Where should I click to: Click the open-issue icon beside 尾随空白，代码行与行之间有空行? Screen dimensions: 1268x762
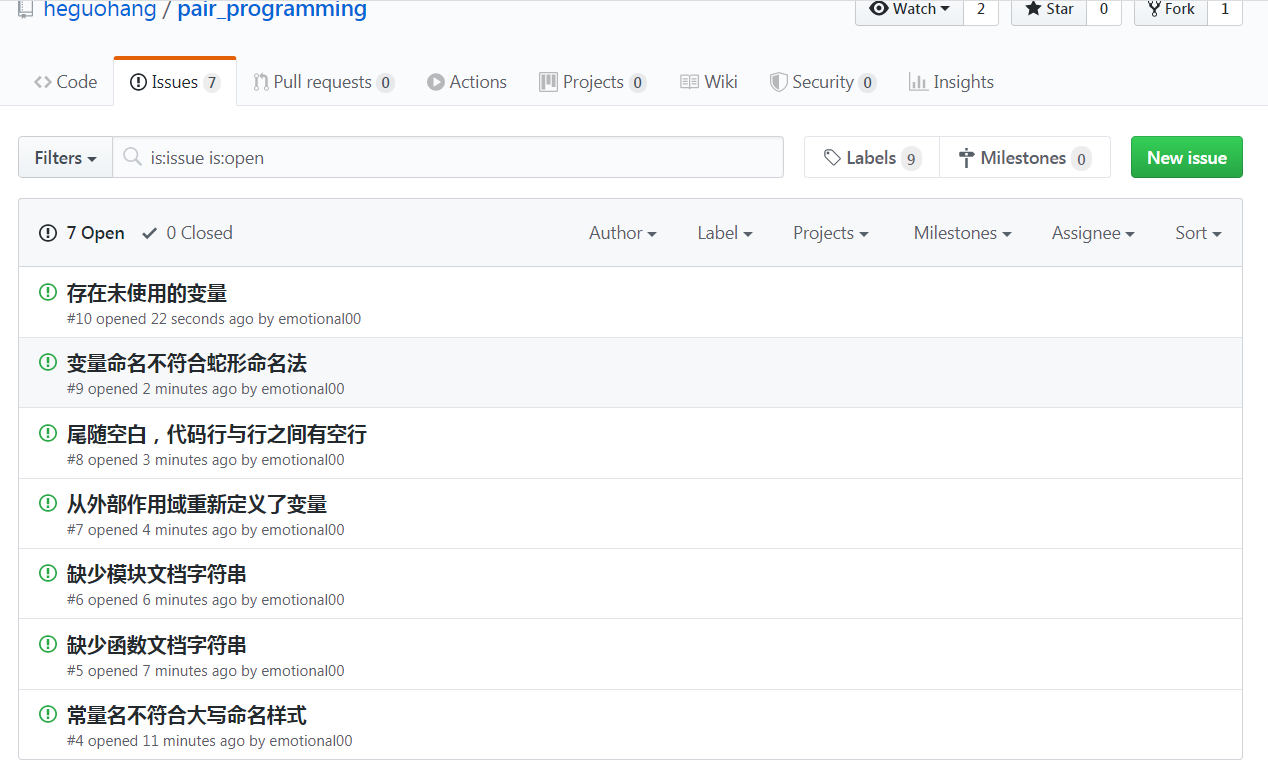tap(47, 433)
